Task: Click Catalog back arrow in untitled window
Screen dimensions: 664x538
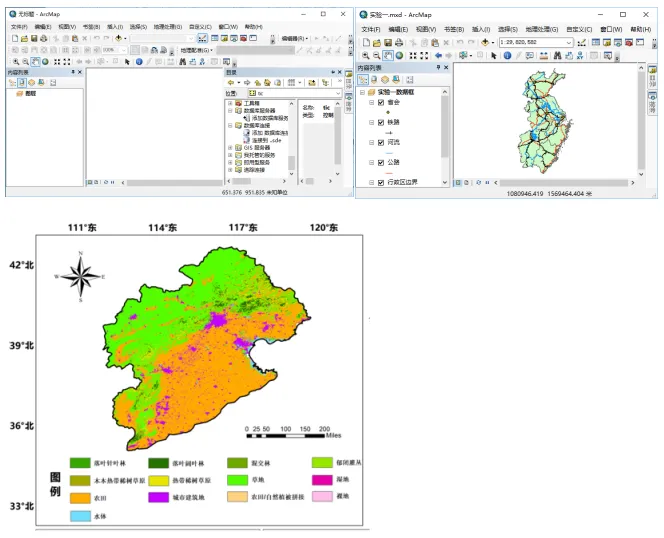Action: (231, 83)
